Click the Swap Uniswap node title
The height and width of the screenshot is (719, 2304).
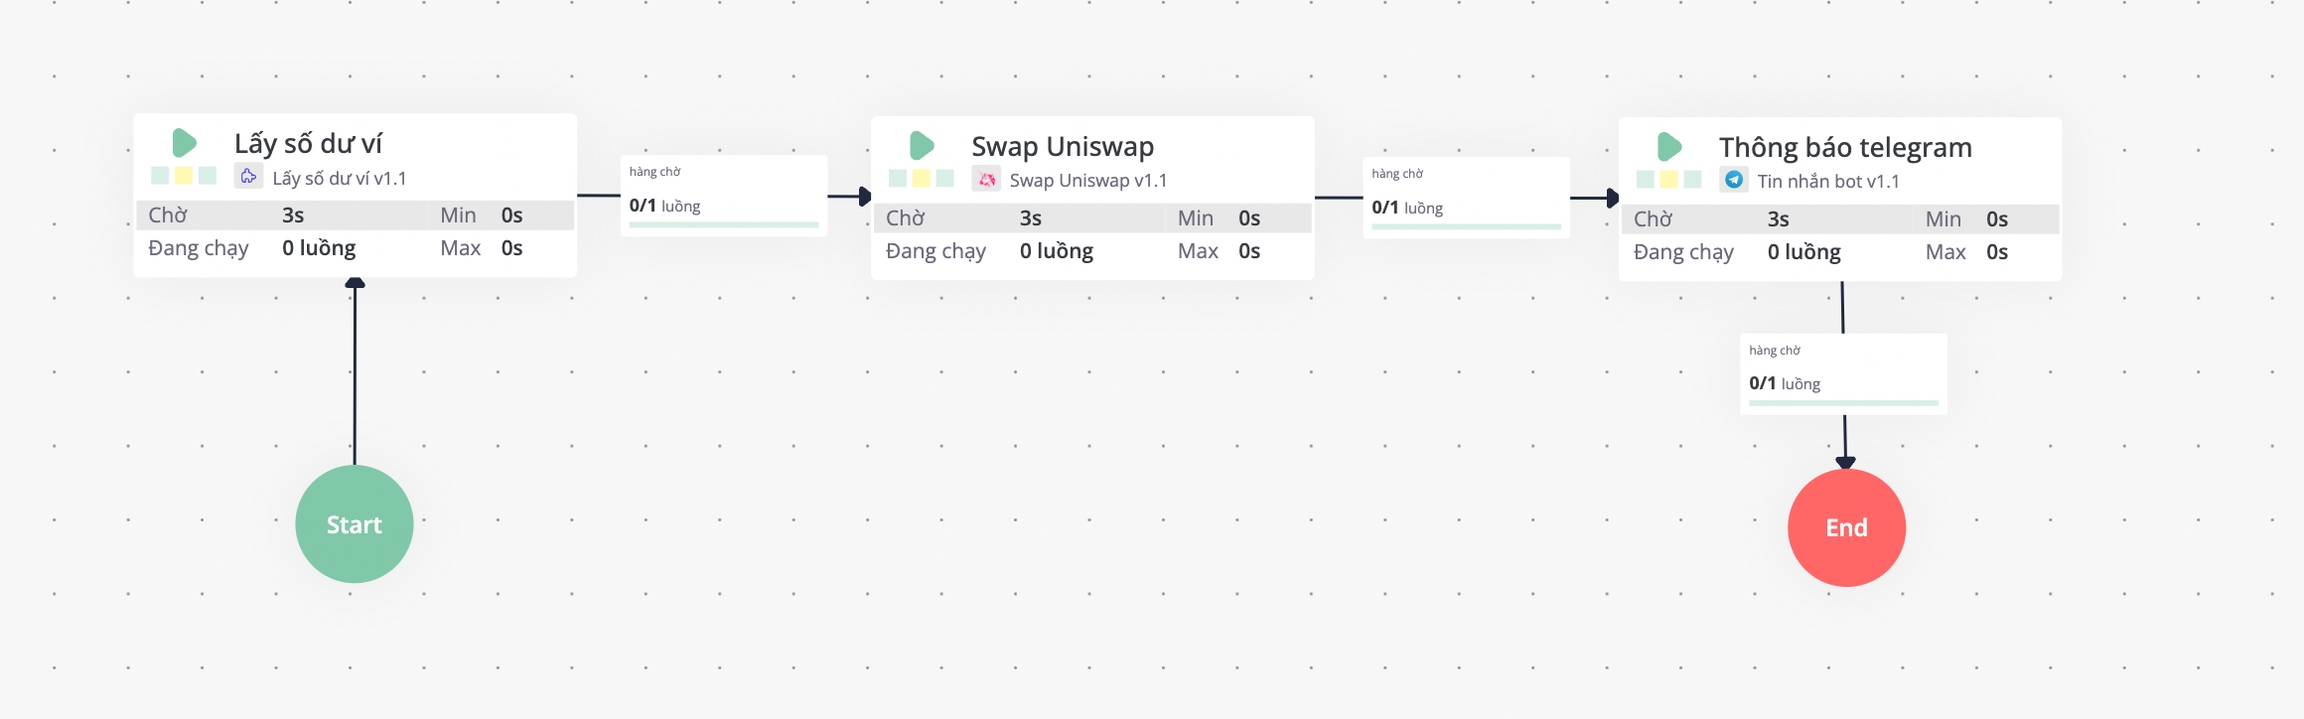tap(1062, 146)
